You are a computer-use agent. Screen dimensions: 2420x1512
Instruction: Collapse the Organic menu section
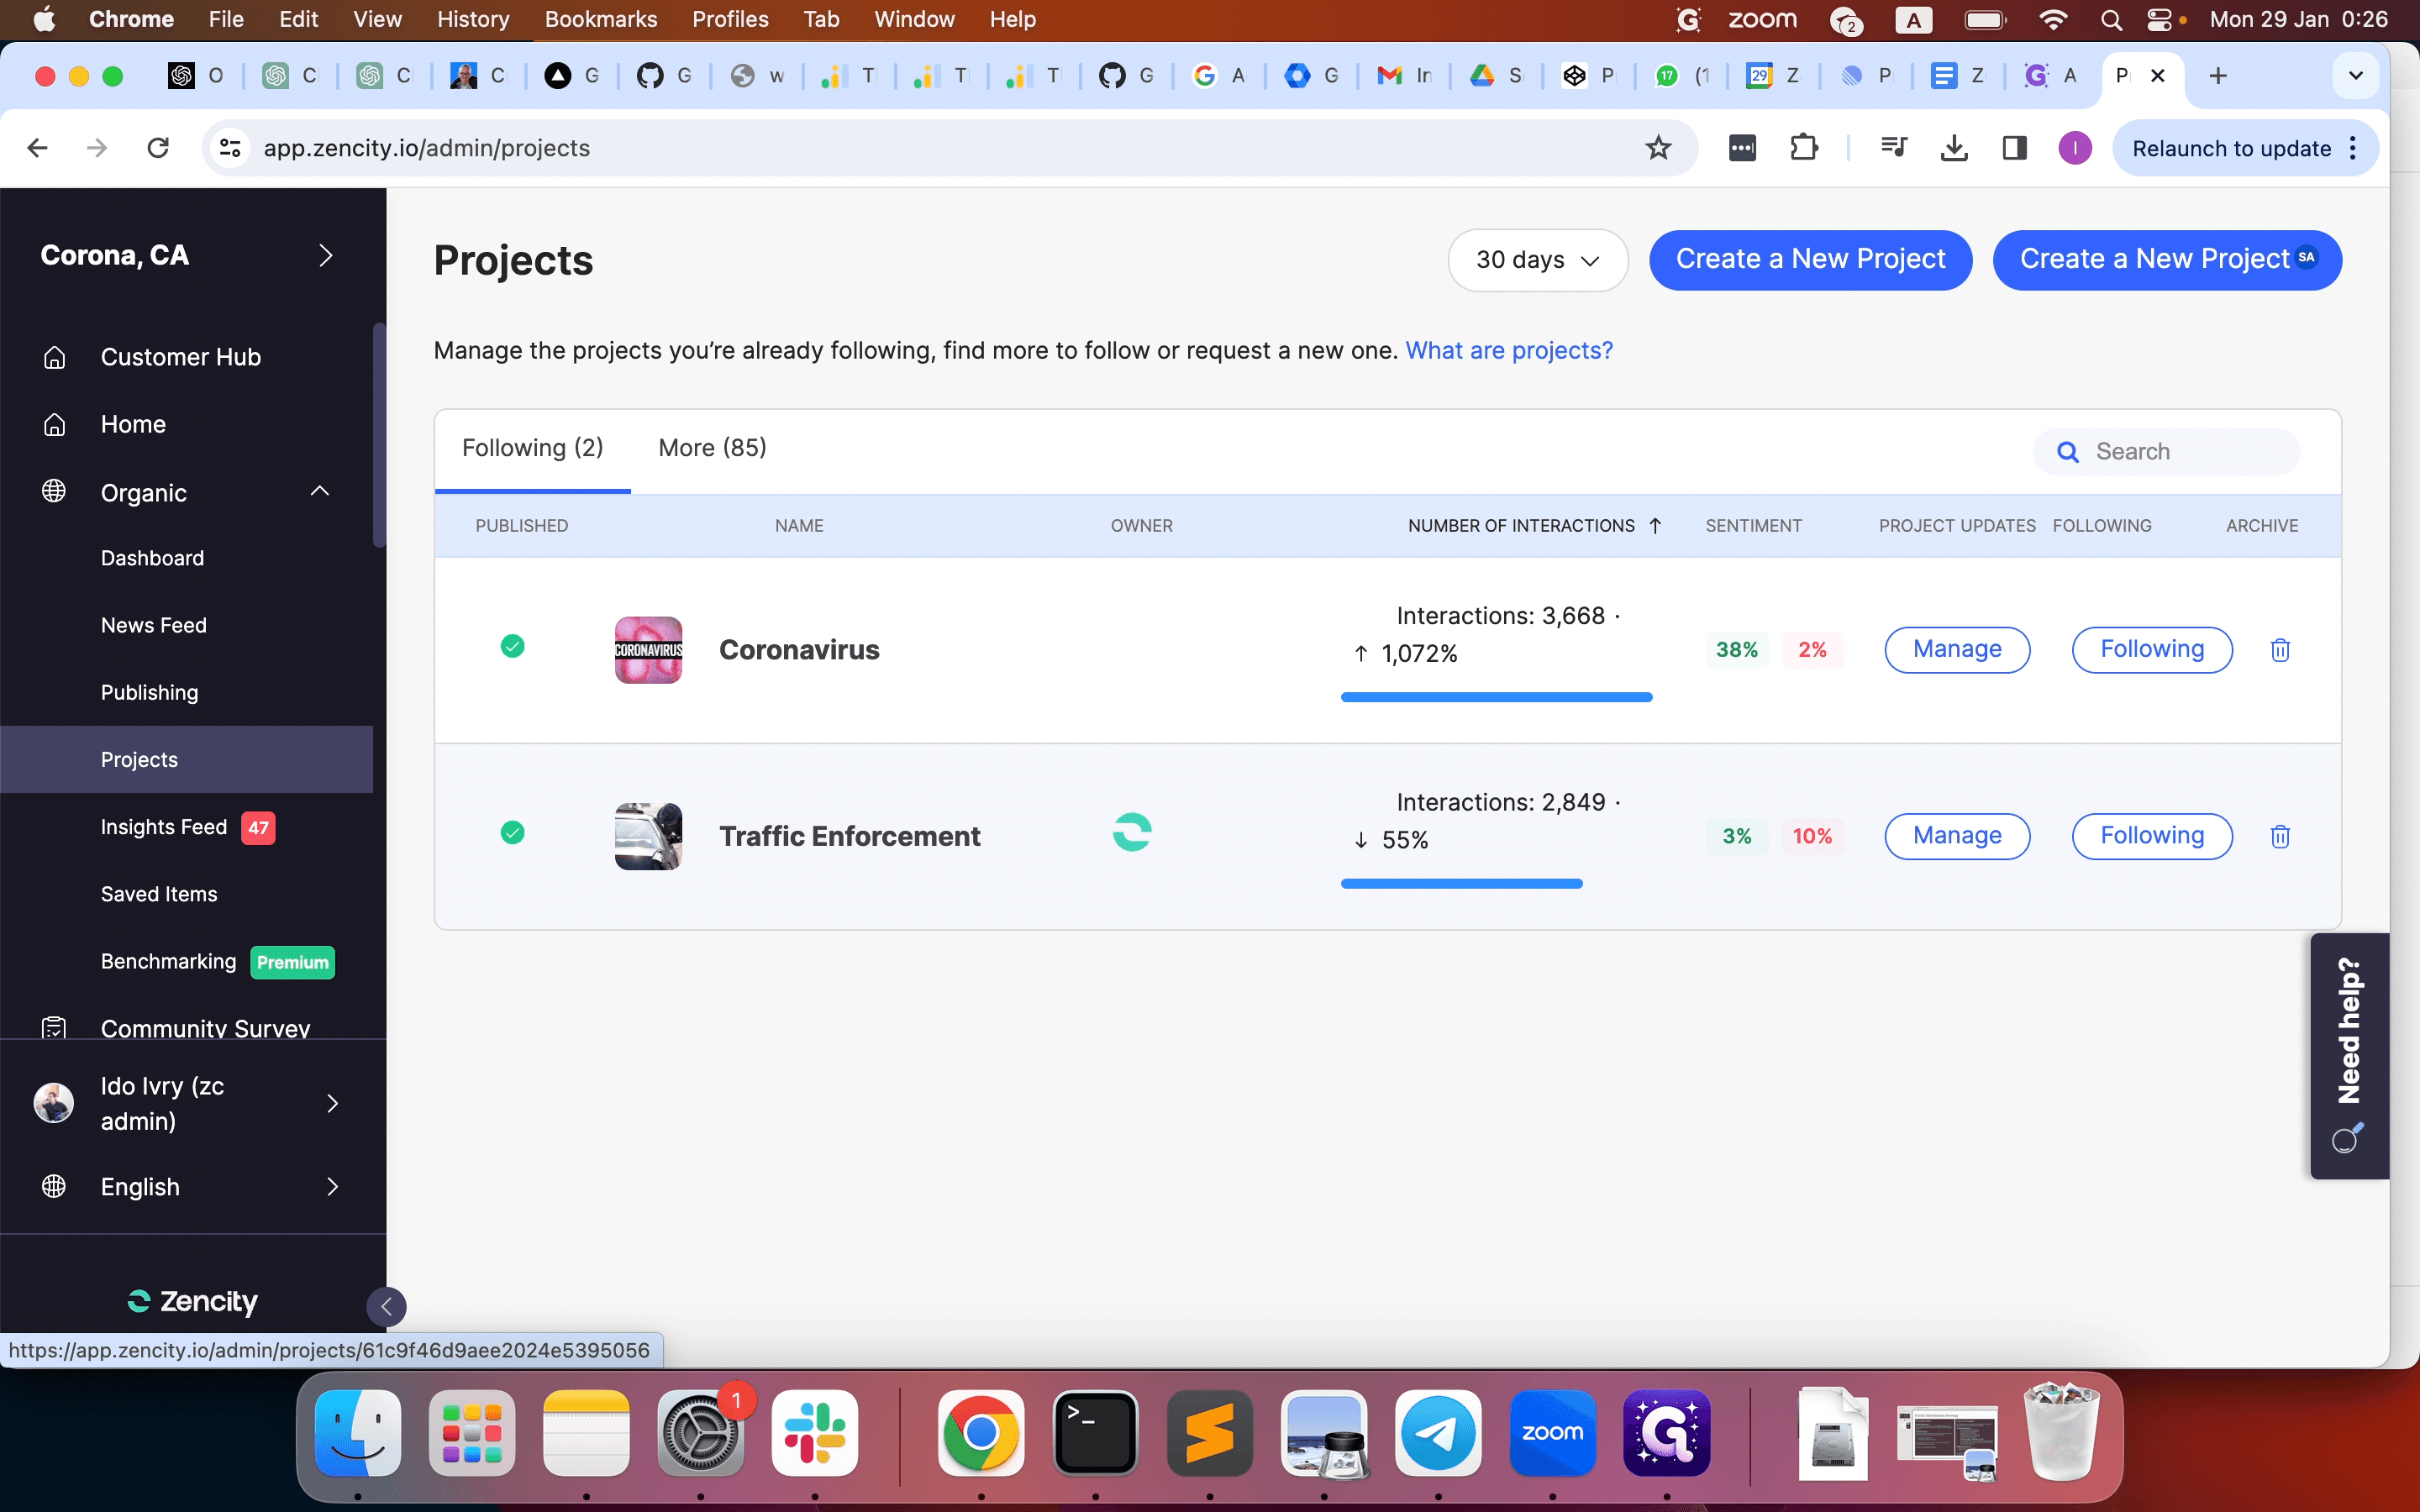click(x=320, y=491)
